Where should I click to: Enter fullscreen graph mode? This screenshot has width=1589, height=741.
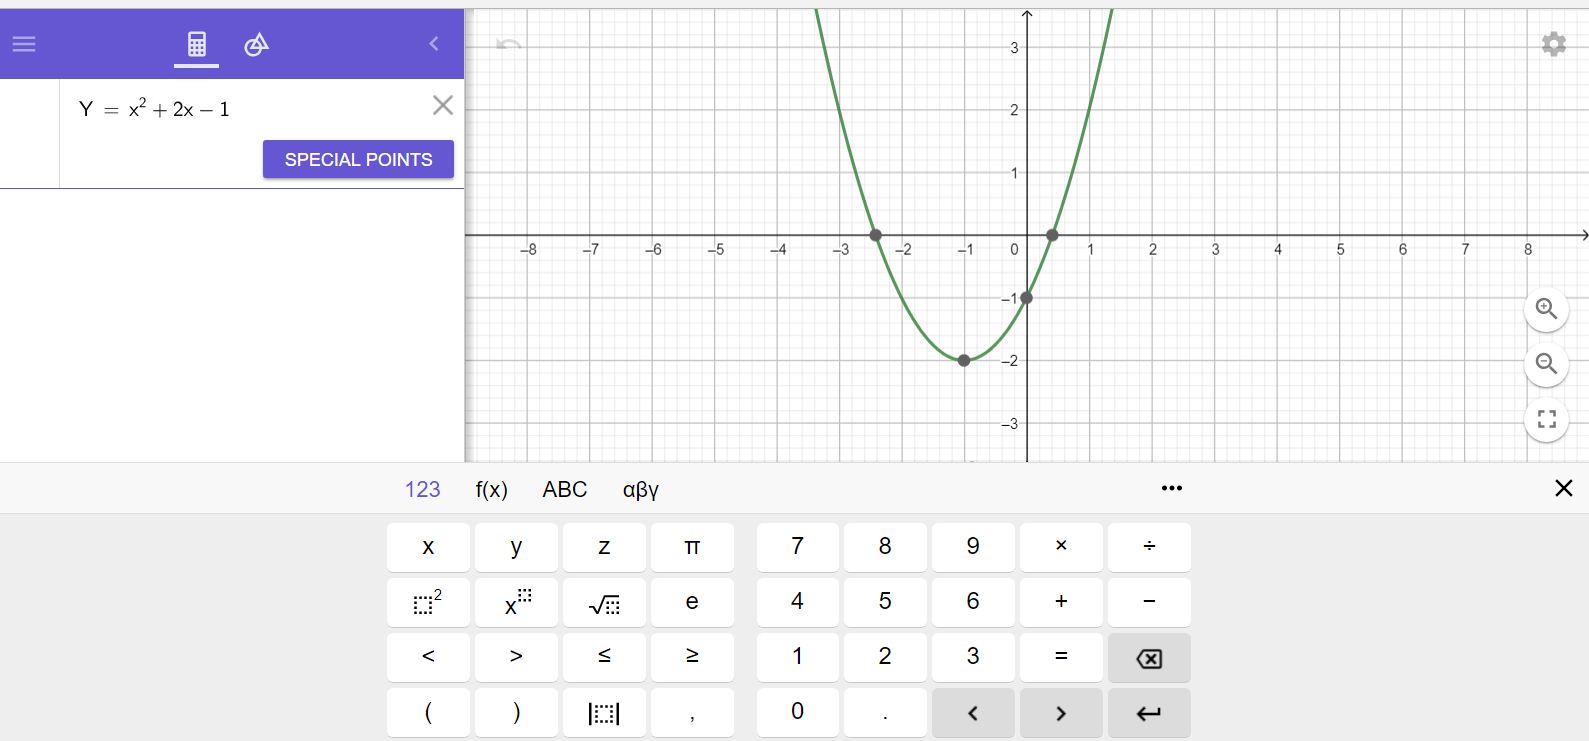tap(1546, 419)
